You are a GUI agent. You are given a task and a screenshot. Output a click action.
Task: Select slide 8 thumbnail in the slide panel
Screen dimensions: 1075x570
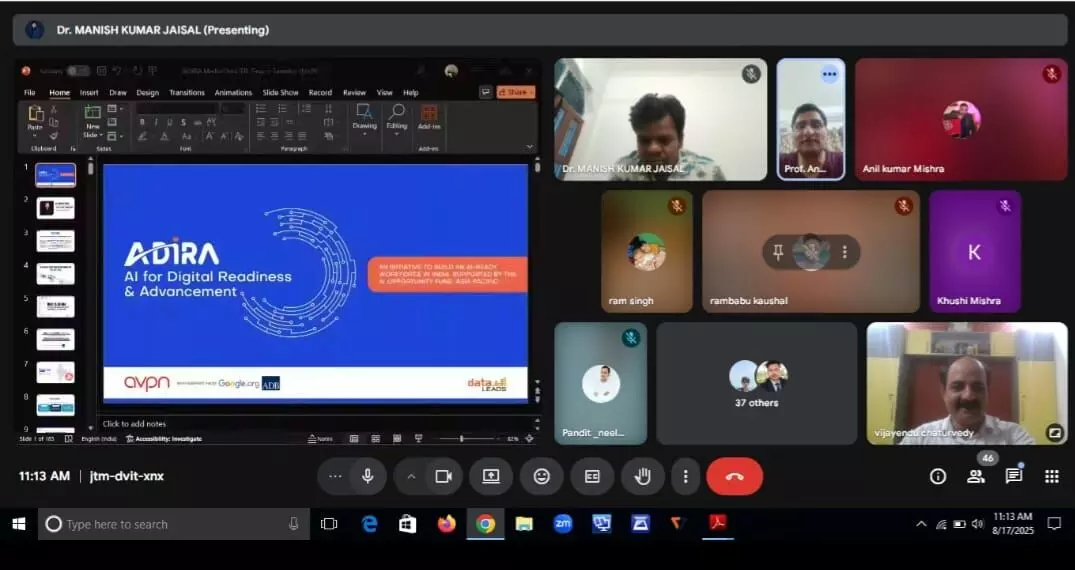56,405
